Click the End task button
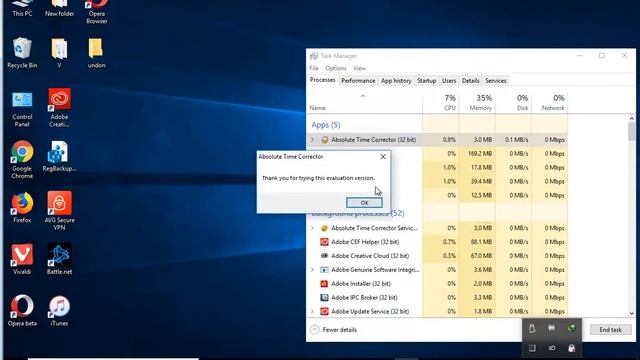640x360 pixels. pyautogui.click(x=611, y=330)
